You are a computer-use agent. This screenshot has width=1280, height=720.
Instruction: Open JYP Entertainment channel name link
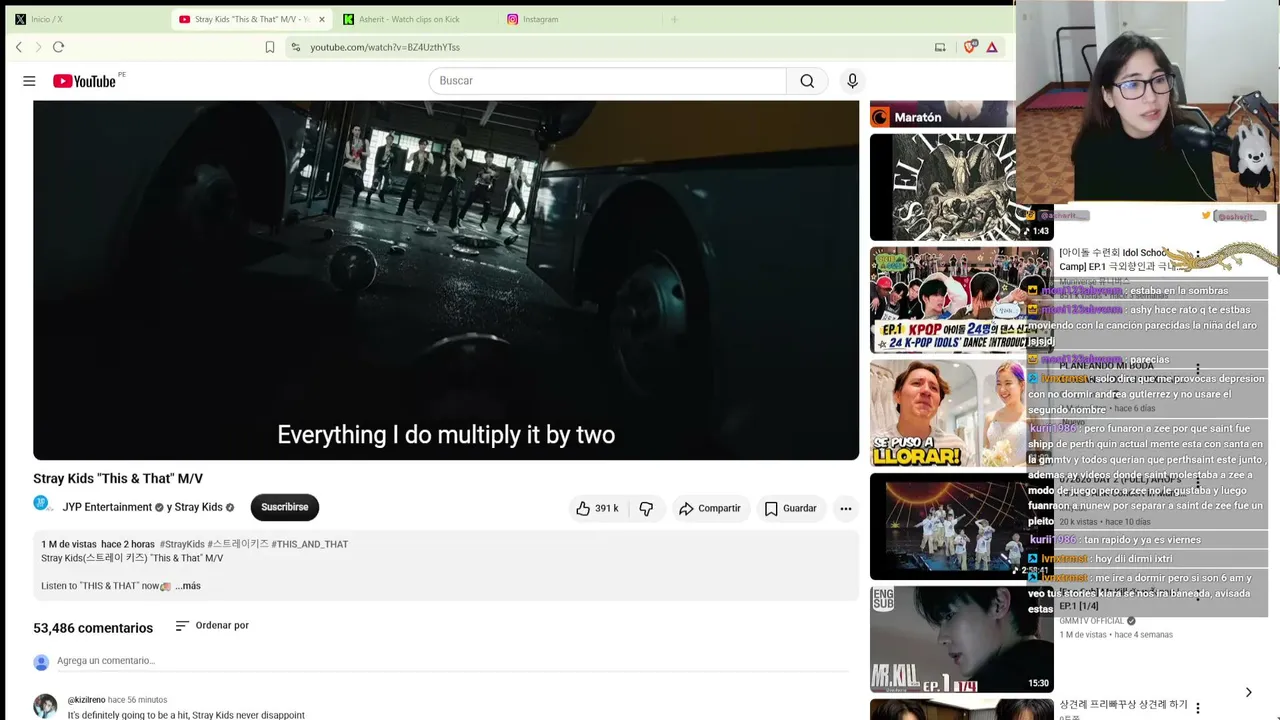[107, 508]
